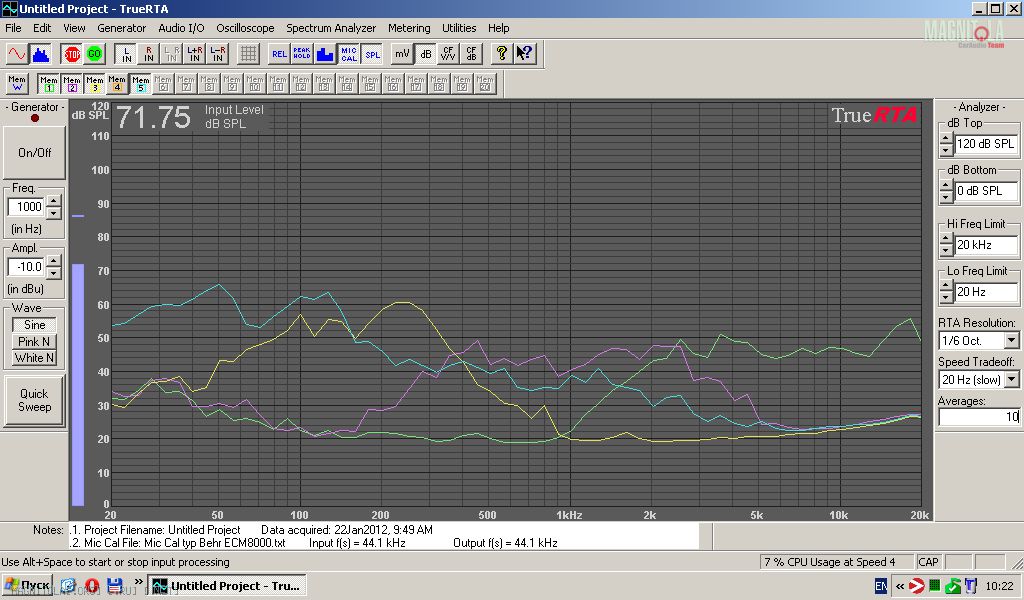1024x600 pixels.
Task: Start input processing with the green GO icon
Action: coord(95,54)
